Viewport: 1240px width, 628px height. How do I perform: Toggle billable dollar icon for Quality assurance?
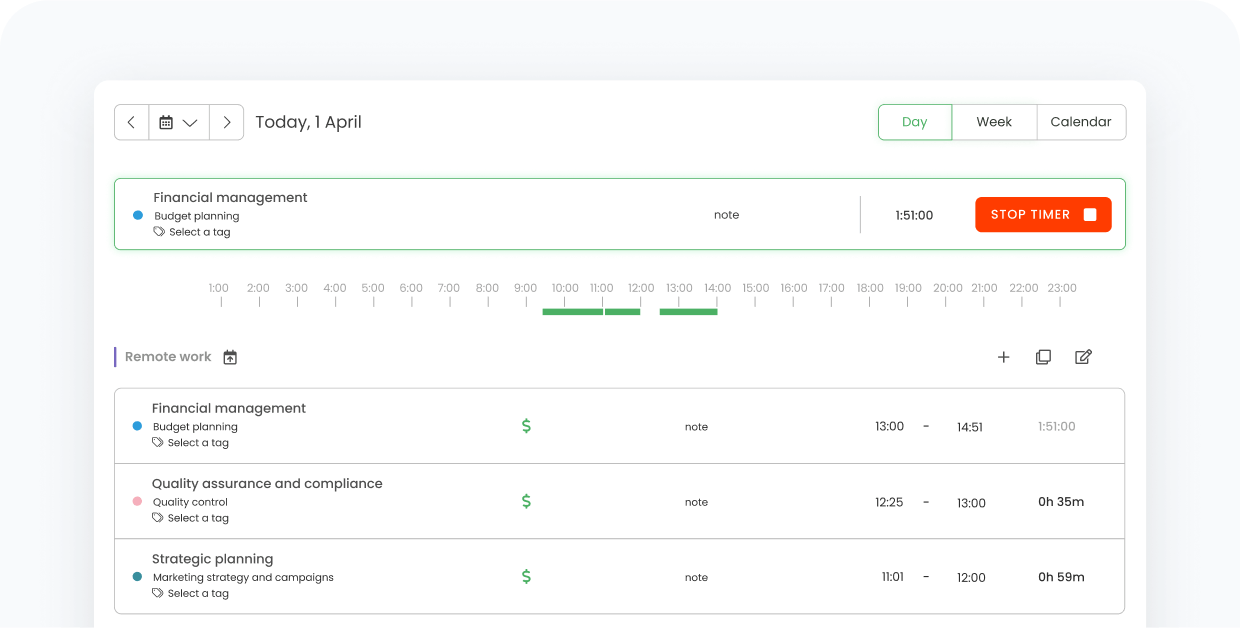click(526, 502)
